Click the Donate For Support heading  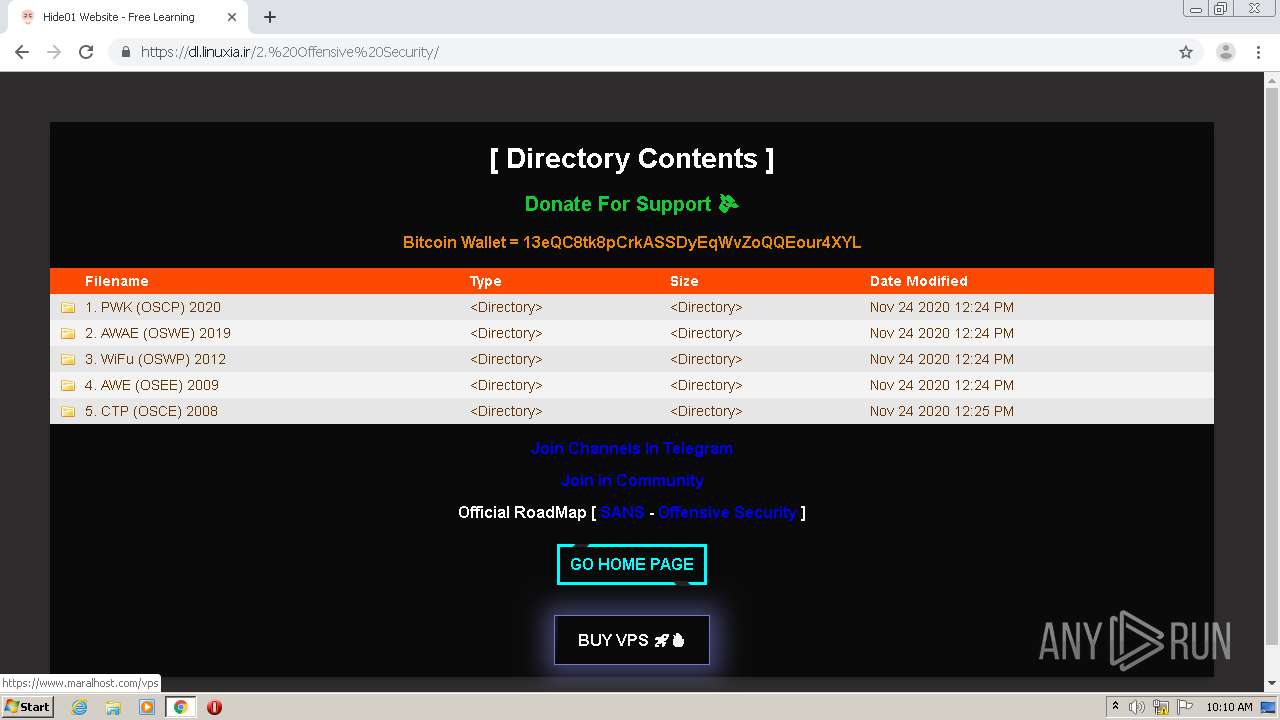pyautogui.click(x=631, y=204)
